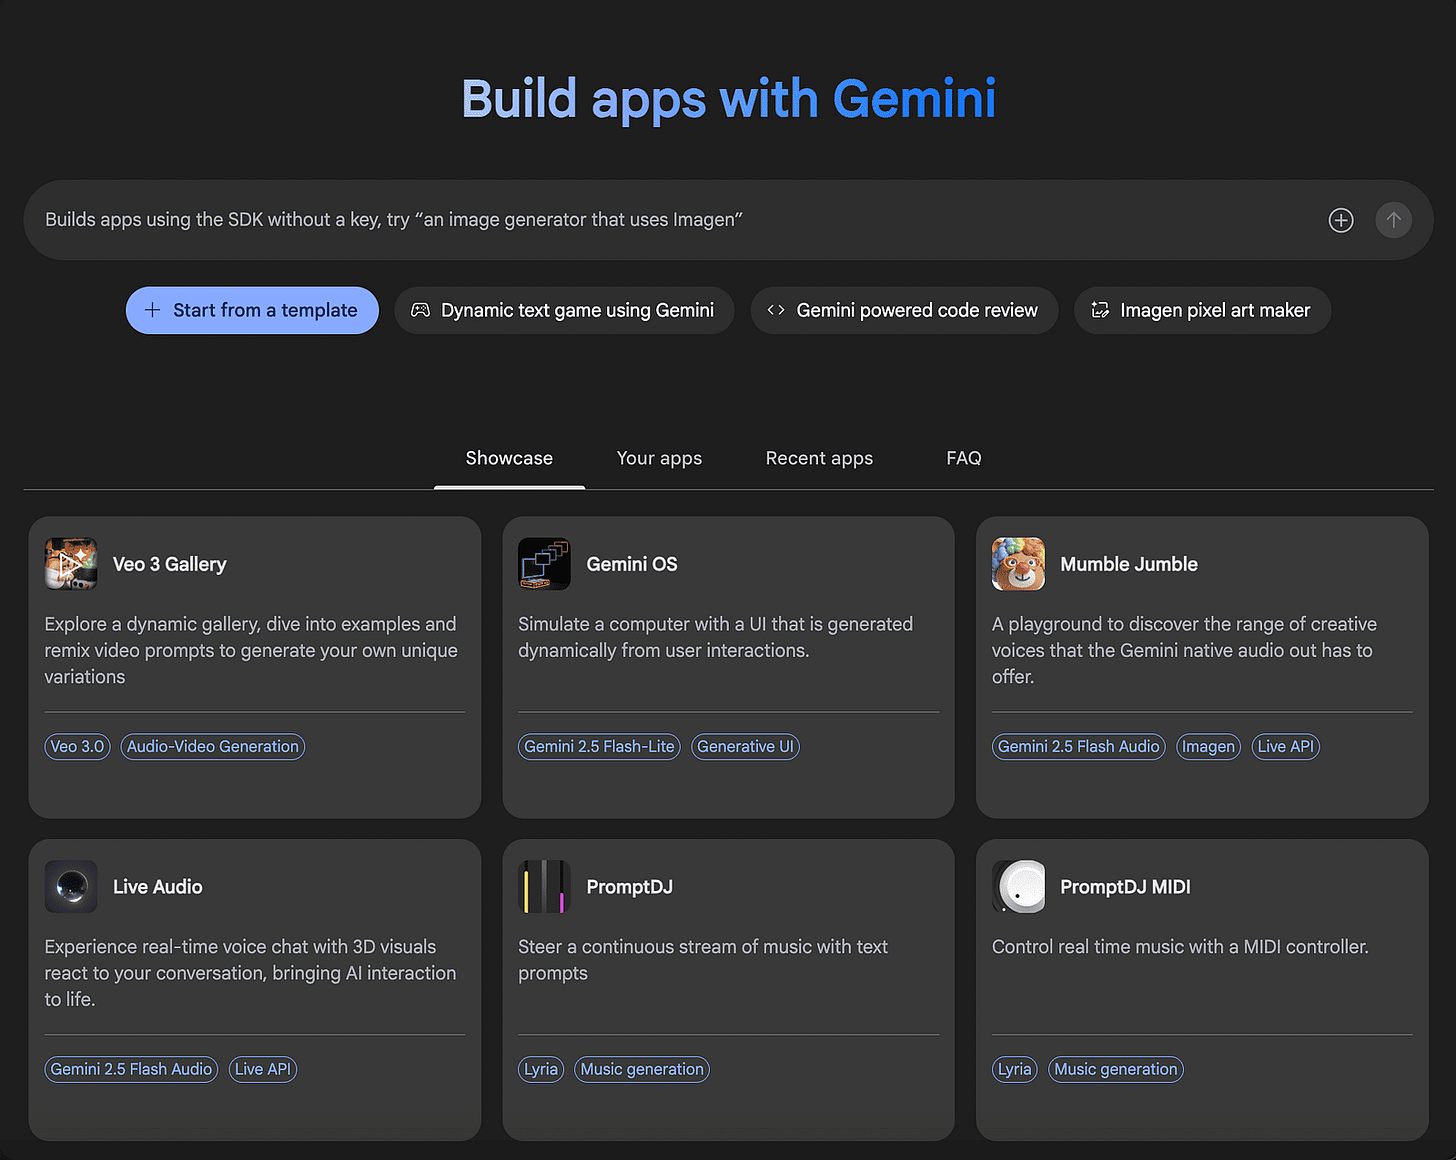This screenshot has height=1160, width=1456.
Task: Open the PromptDJ MIDI card title
Action: [1125, 887]
